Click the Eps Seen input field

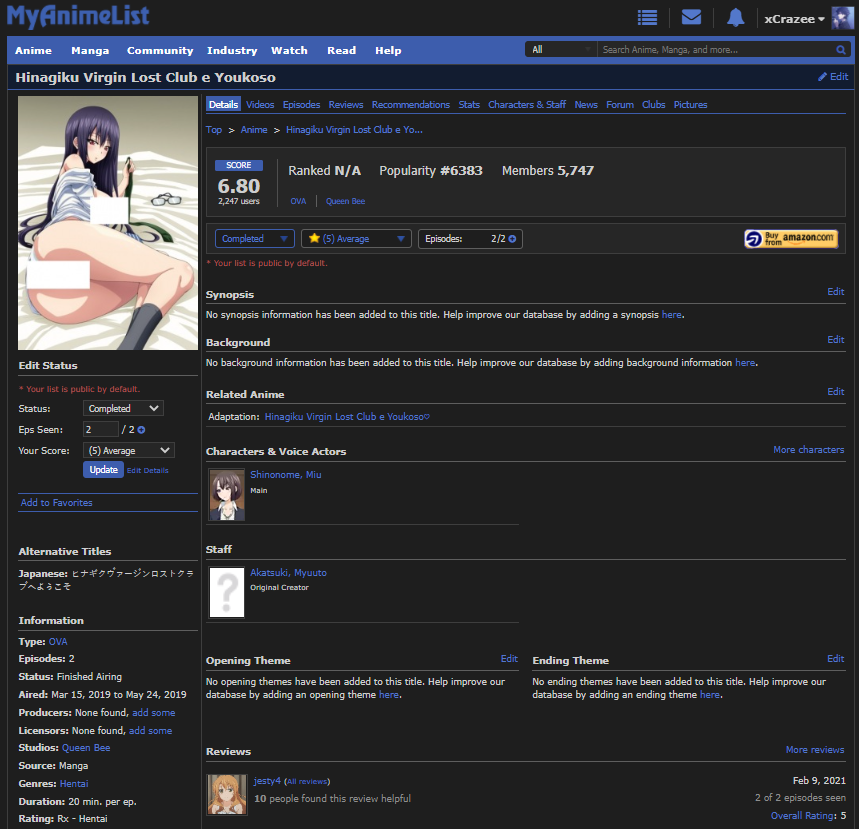coord(101,430)
